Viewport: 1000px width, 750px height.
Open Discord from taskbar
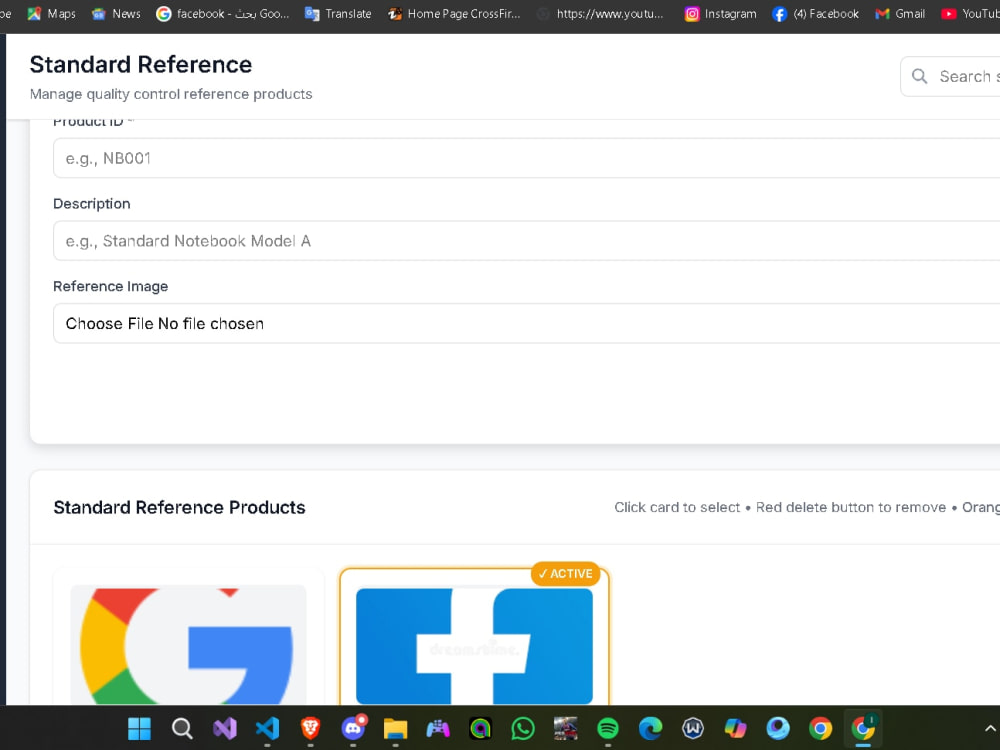click(x=353, y=728)
